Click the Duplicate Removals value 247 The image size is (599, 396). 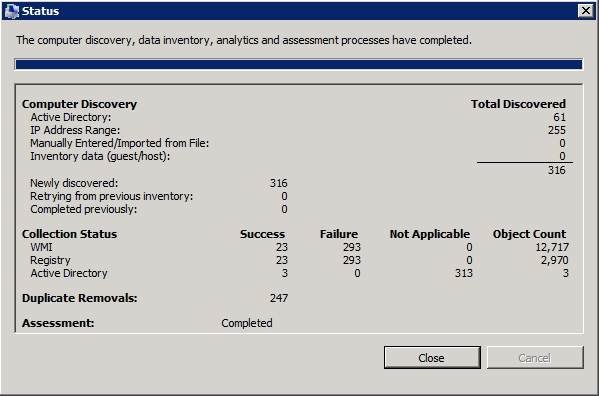point(279,298)
